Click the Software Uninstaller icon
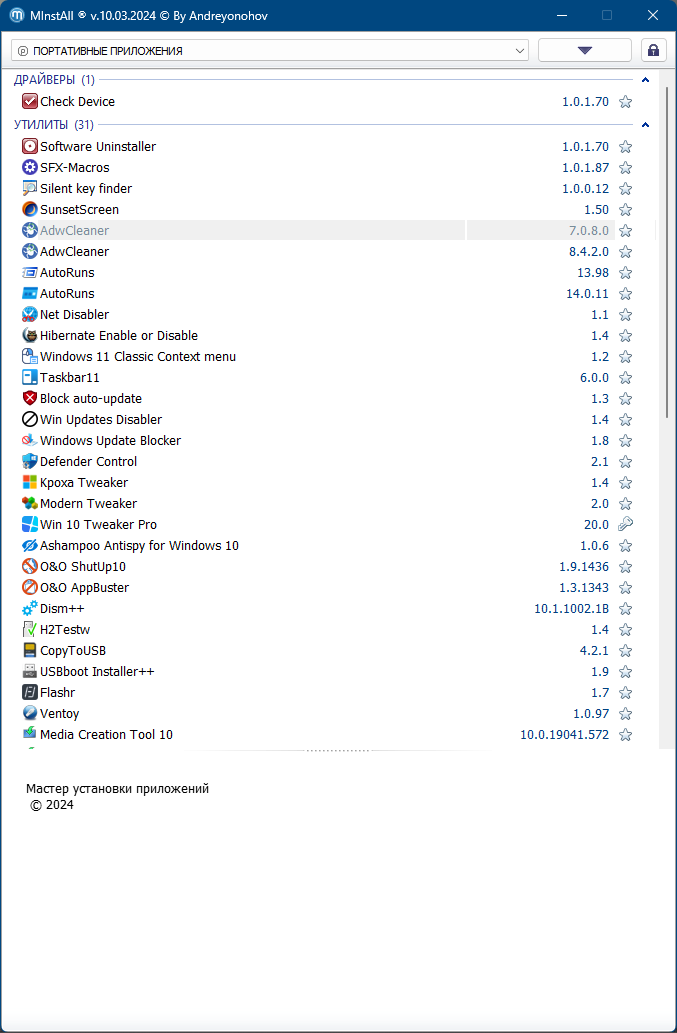 pos(30,146)
